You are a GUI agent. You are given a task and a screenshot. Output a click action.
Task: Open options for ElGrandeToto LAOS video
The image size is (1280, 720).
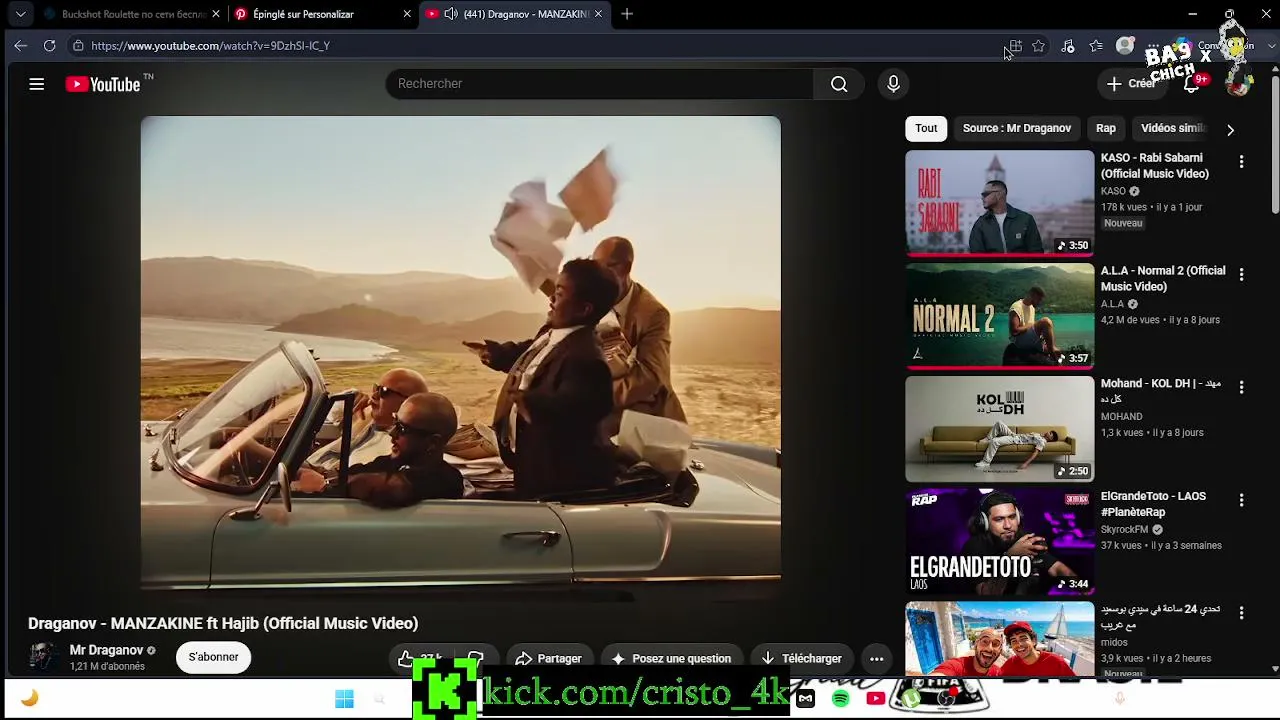click(x=1241, y=500)
